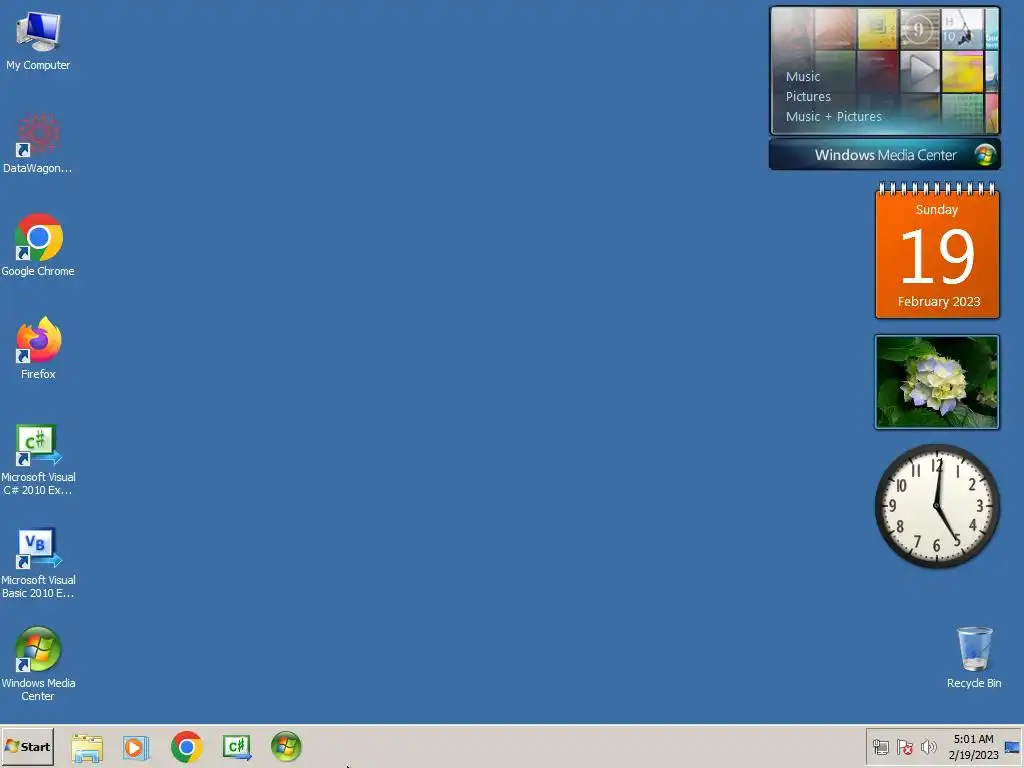Screen dimensions: 1024x768
Task: Choose Music in the Media Center gadget
Action: 803,76
